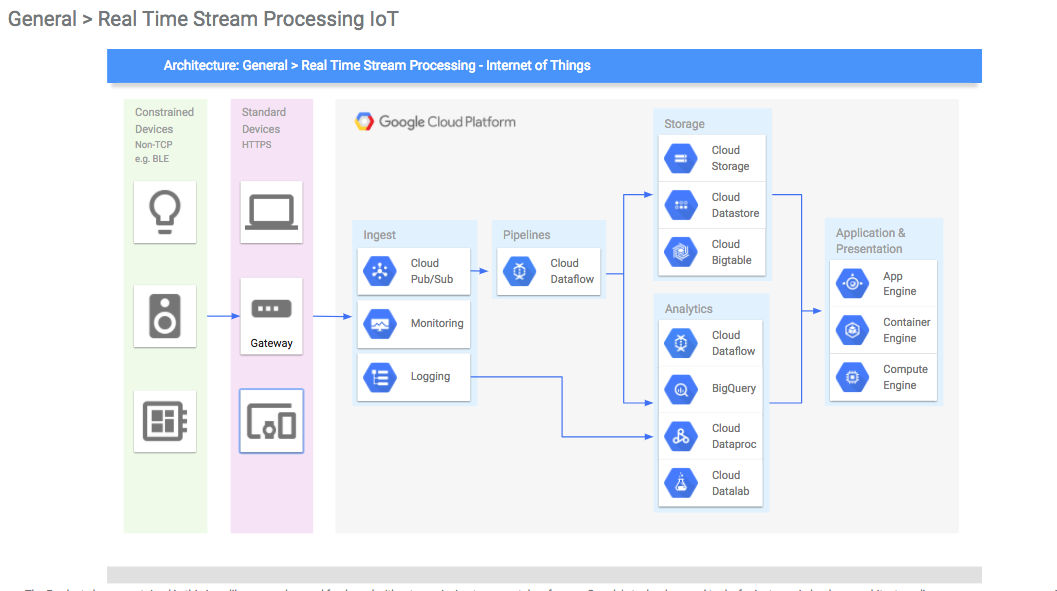Click the 'Cloud Bigtable' label
This screenshot has height=591, width=1057.
coord(731,252)
